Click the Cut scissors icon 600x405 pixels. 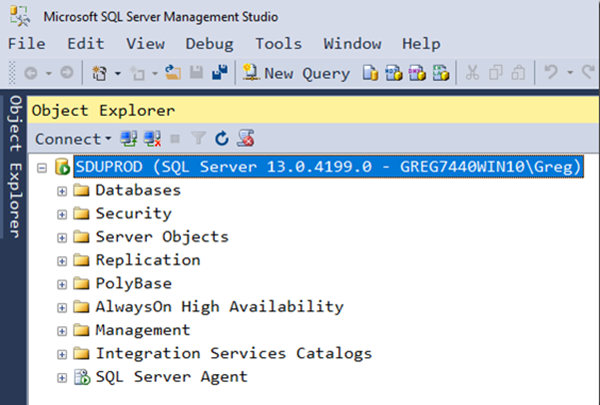point(472,72)
